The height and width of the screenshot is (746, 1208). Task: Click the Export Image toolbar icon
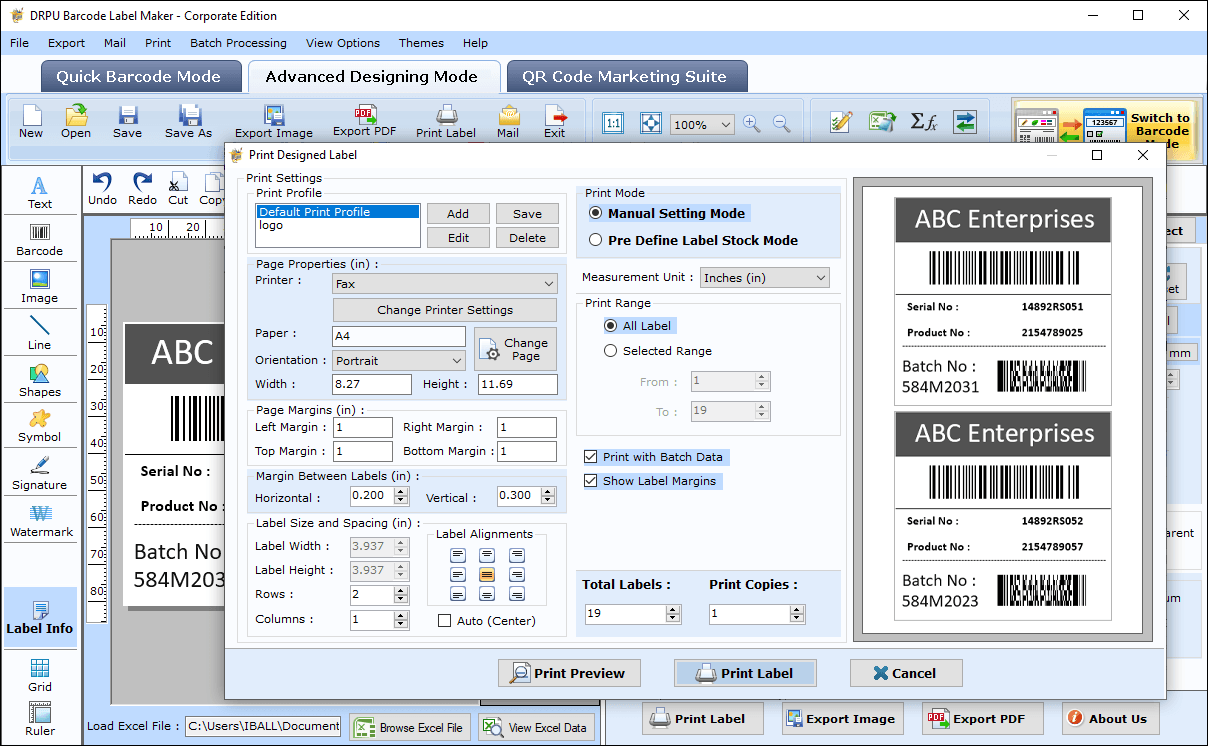pyautogui.click(x=274, y=121)
